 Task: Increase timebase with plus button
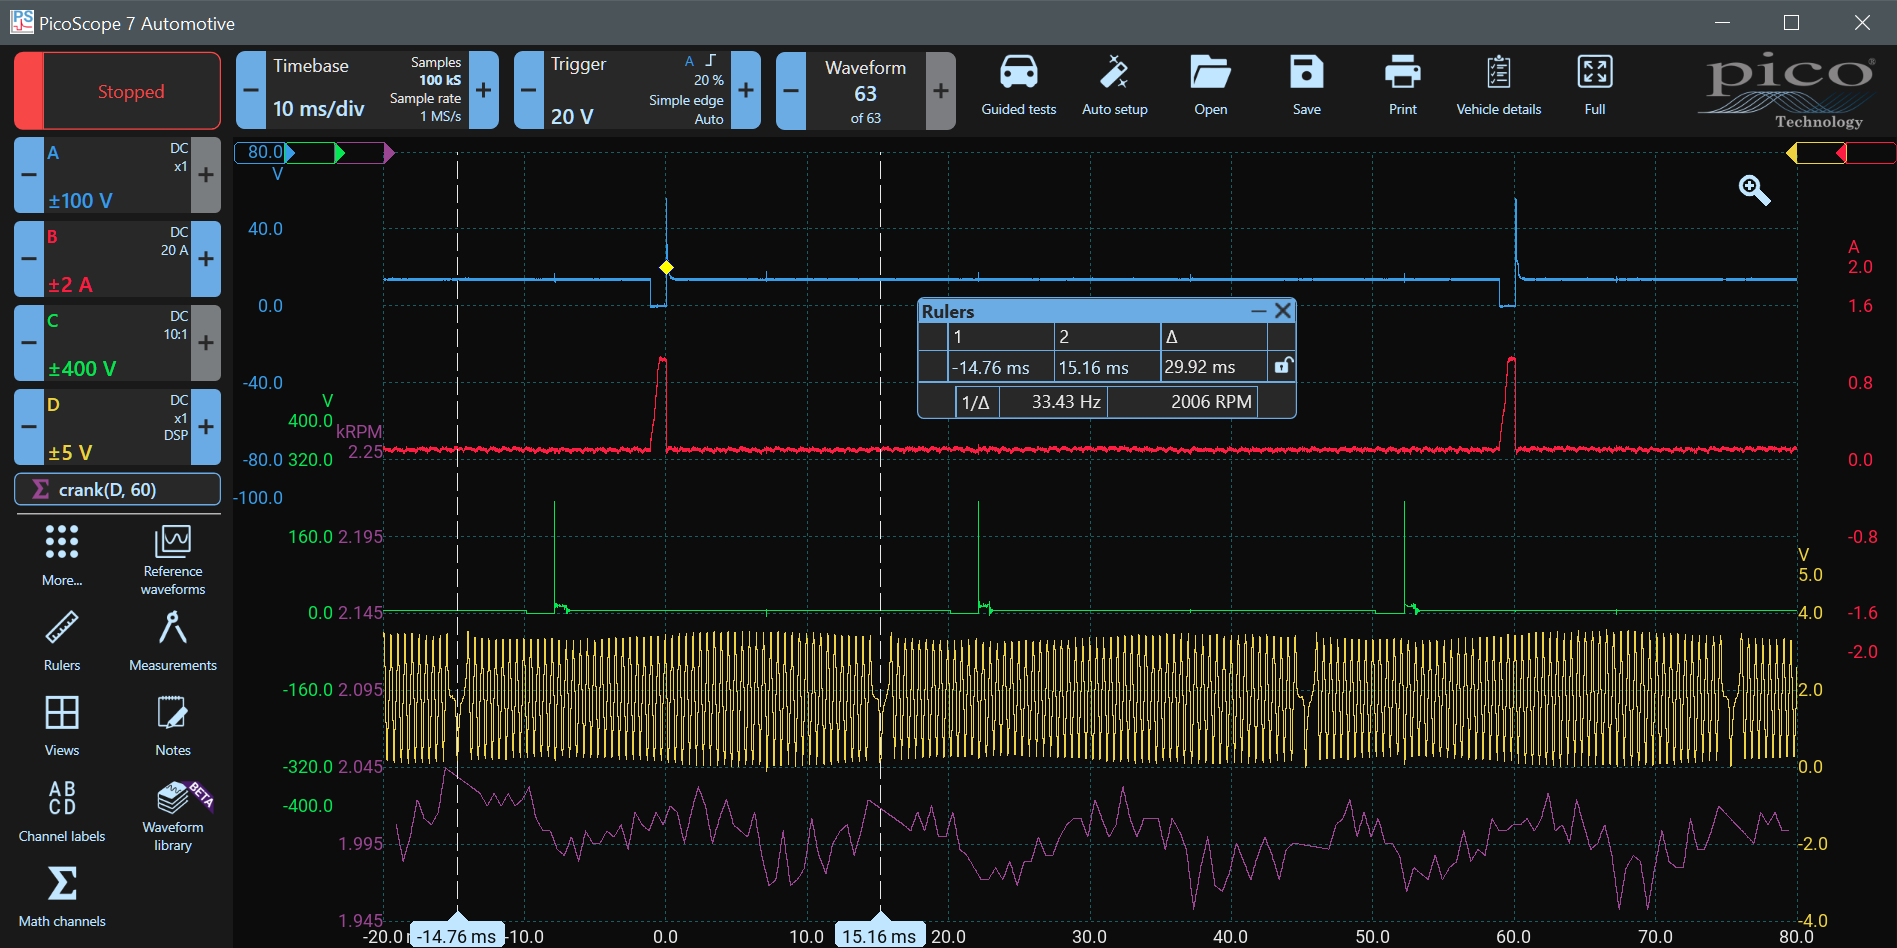pos(483,90)
